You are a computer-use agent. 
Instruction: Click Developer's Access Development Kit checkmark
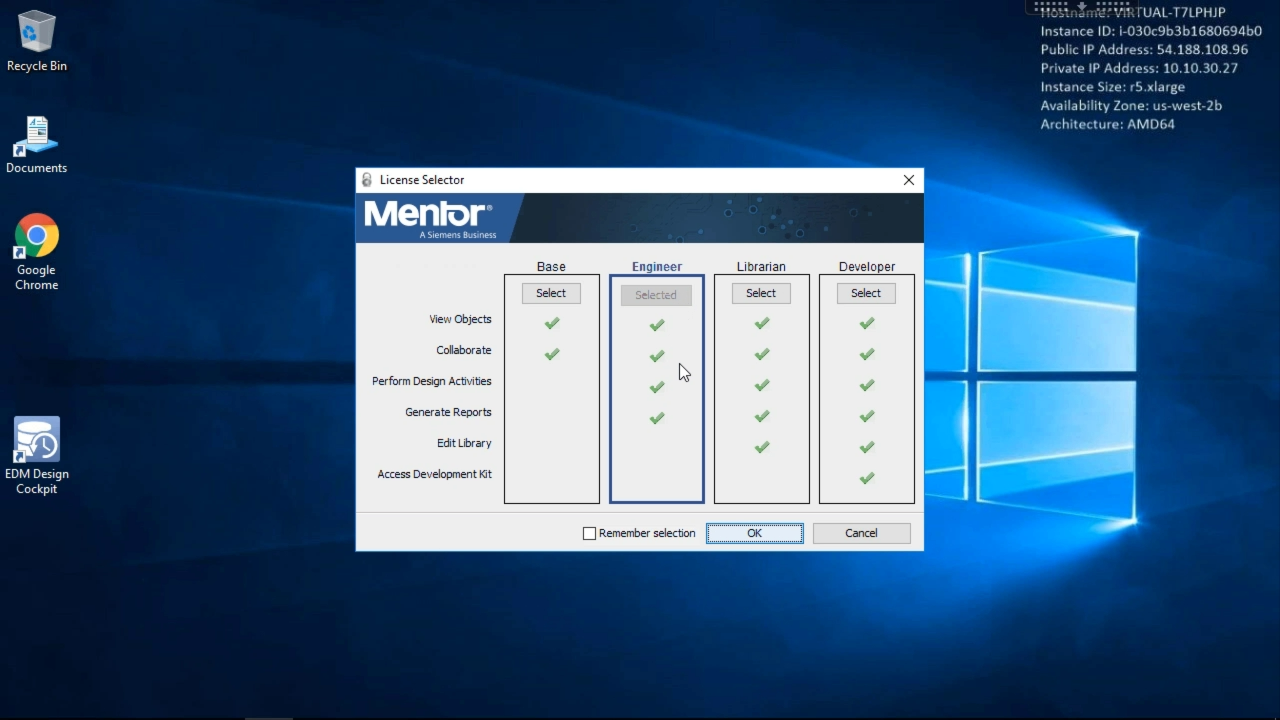[x=866, y=478]
